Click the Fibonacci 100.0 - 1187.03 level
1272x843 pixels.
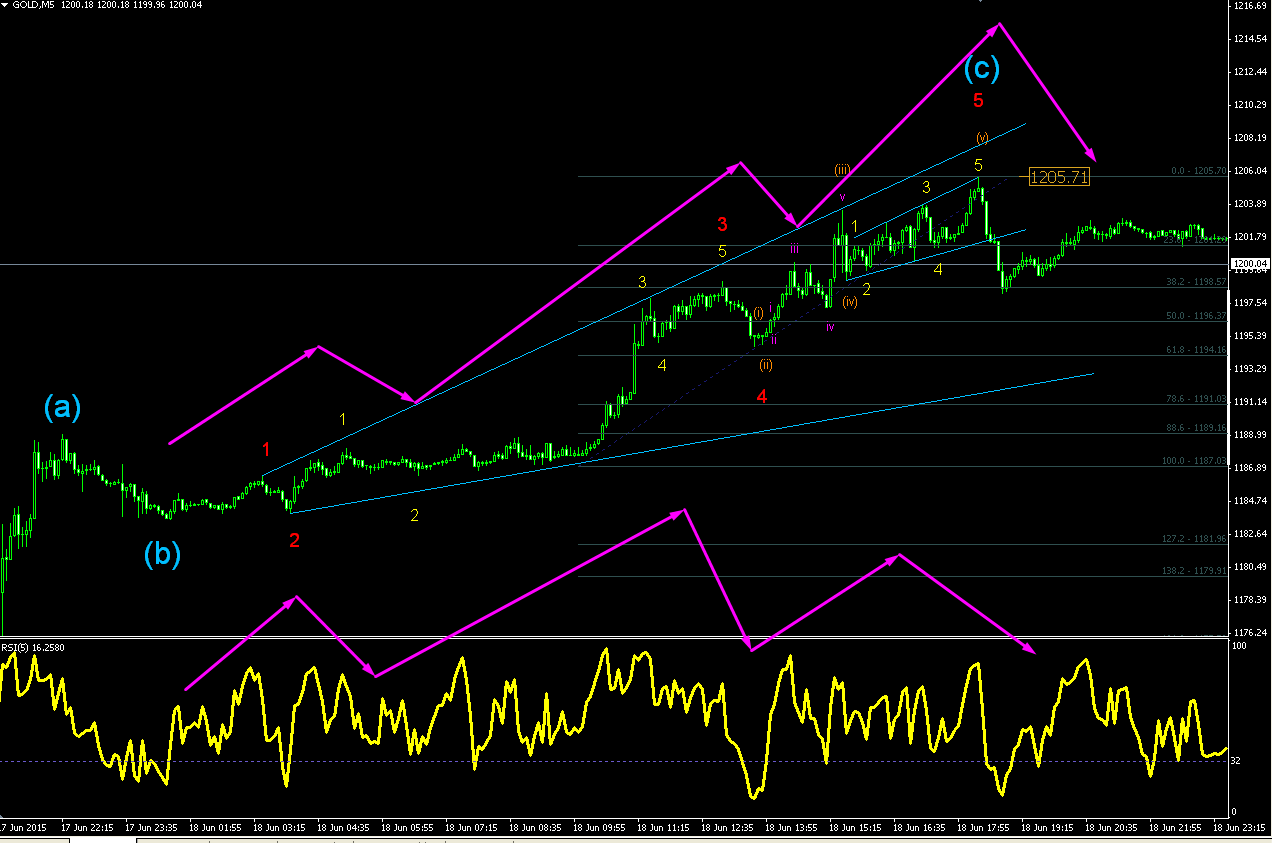tap(1196, 461)
